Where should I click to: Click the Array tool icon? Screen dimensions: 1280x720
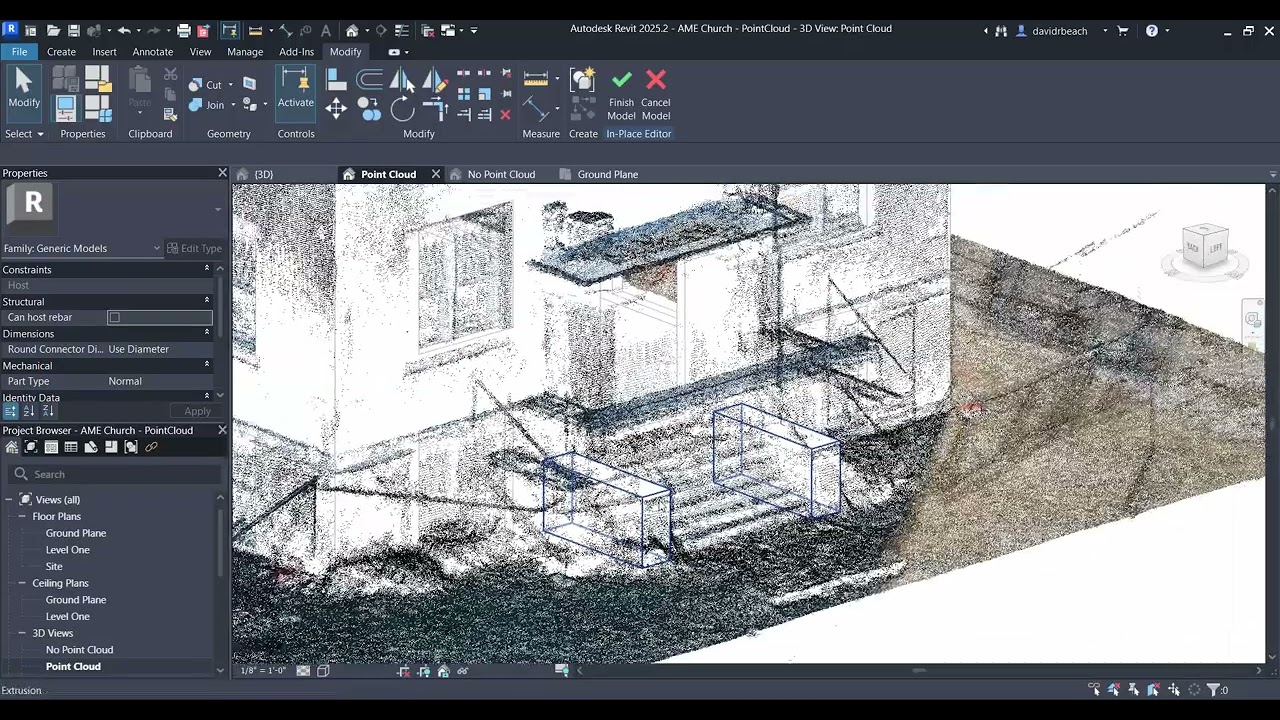pyautogui.click(x=463, y=94)
